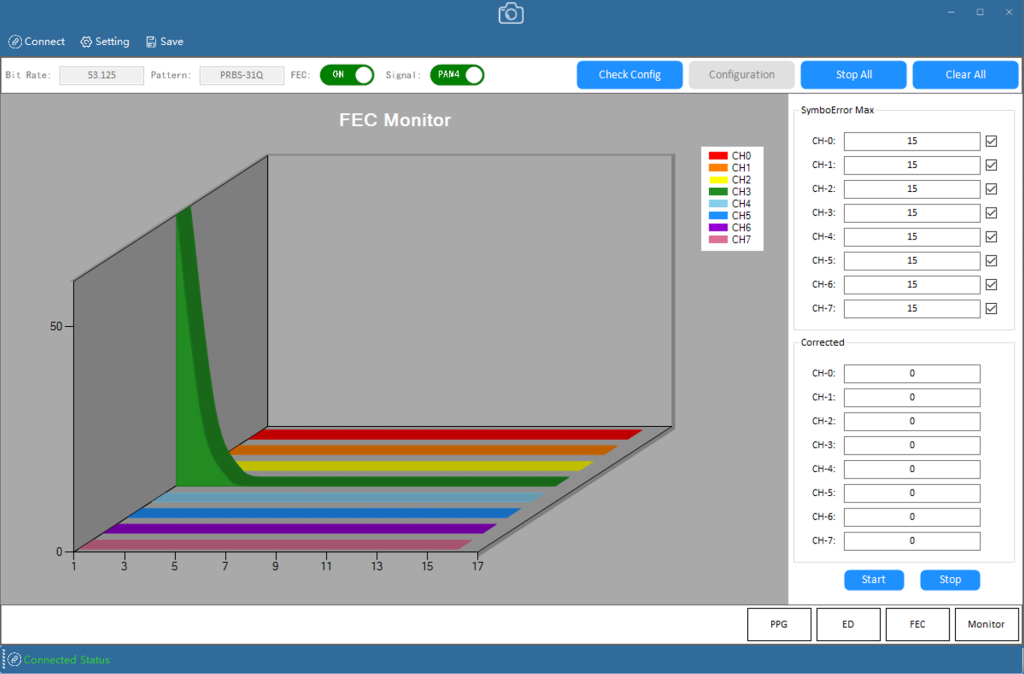The height and width of the screenshot is (674, 1024).
Task: Click the CH3 green legend swatch
Action: point(718,192)
